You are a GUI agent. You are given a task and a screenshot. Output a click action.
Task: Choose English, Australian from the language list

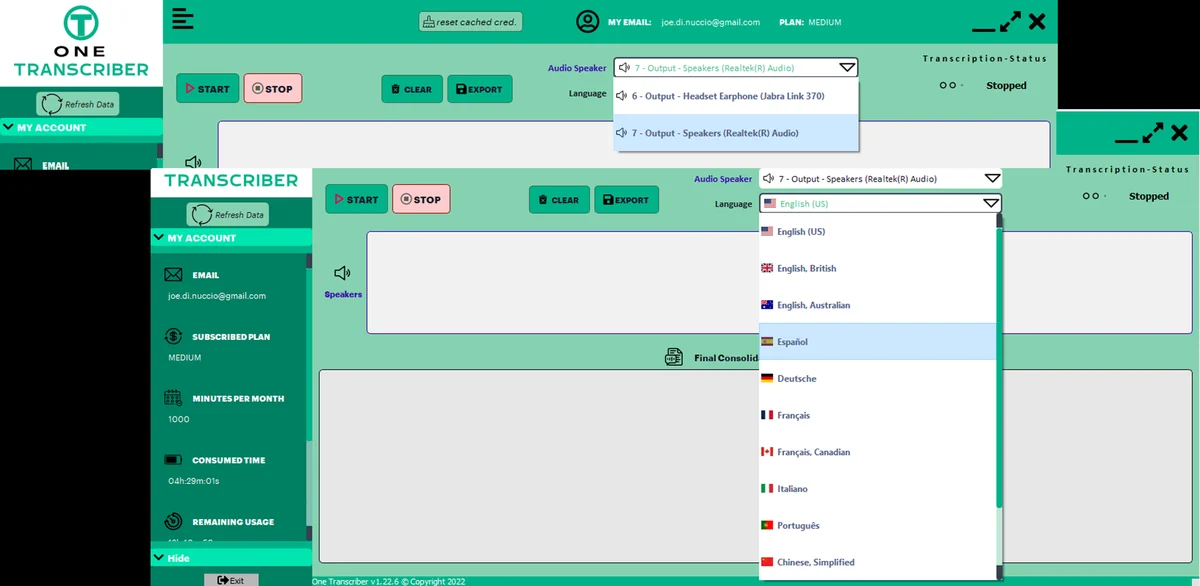877,305
